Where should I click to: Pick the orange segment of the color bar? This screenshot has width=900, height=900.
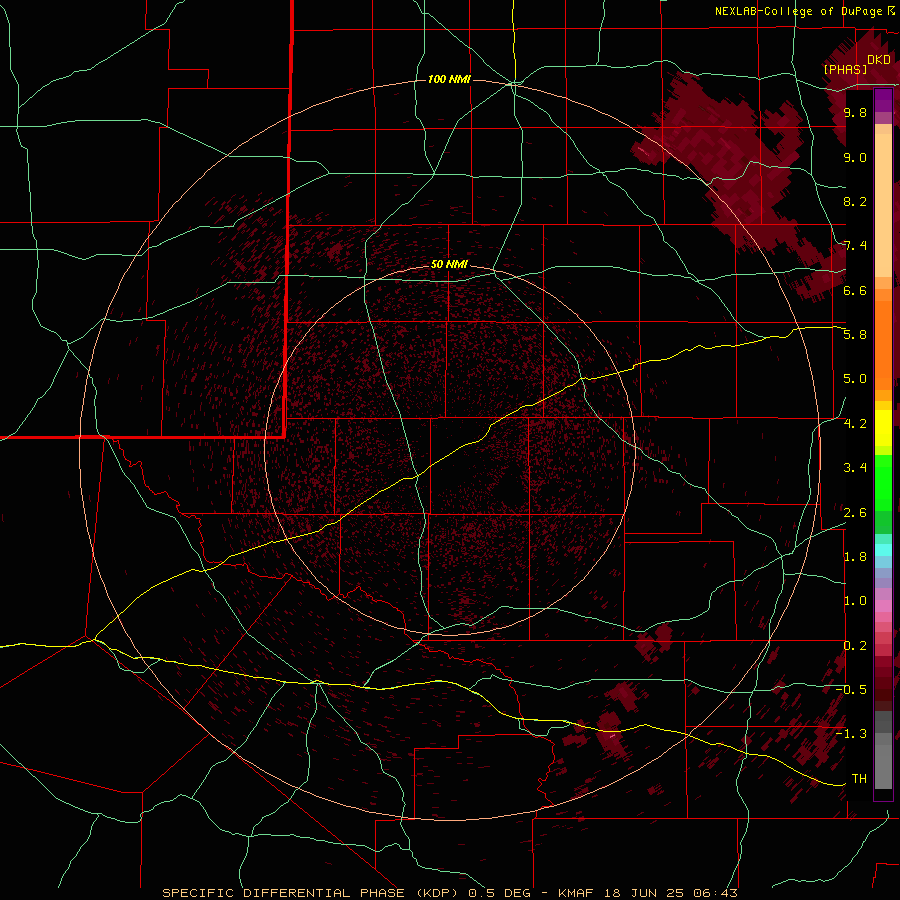pos(883,346)
